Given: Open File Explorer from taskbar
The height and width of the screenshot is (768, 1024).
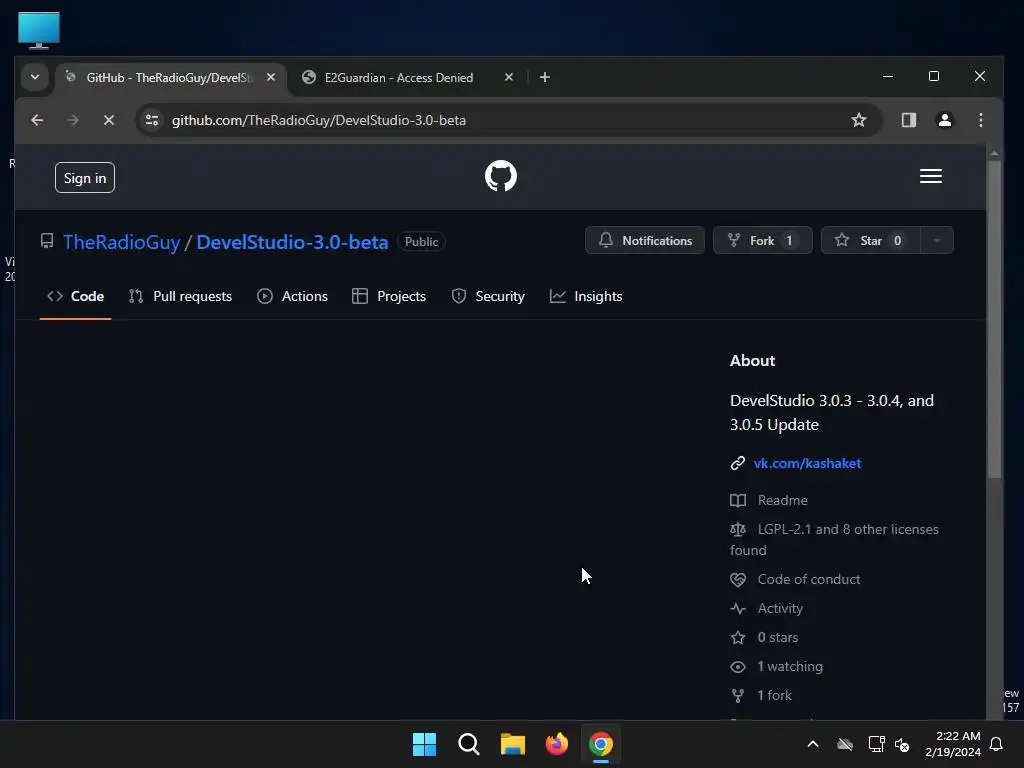Looking at the screenshot, I should (x=513, y=744).
